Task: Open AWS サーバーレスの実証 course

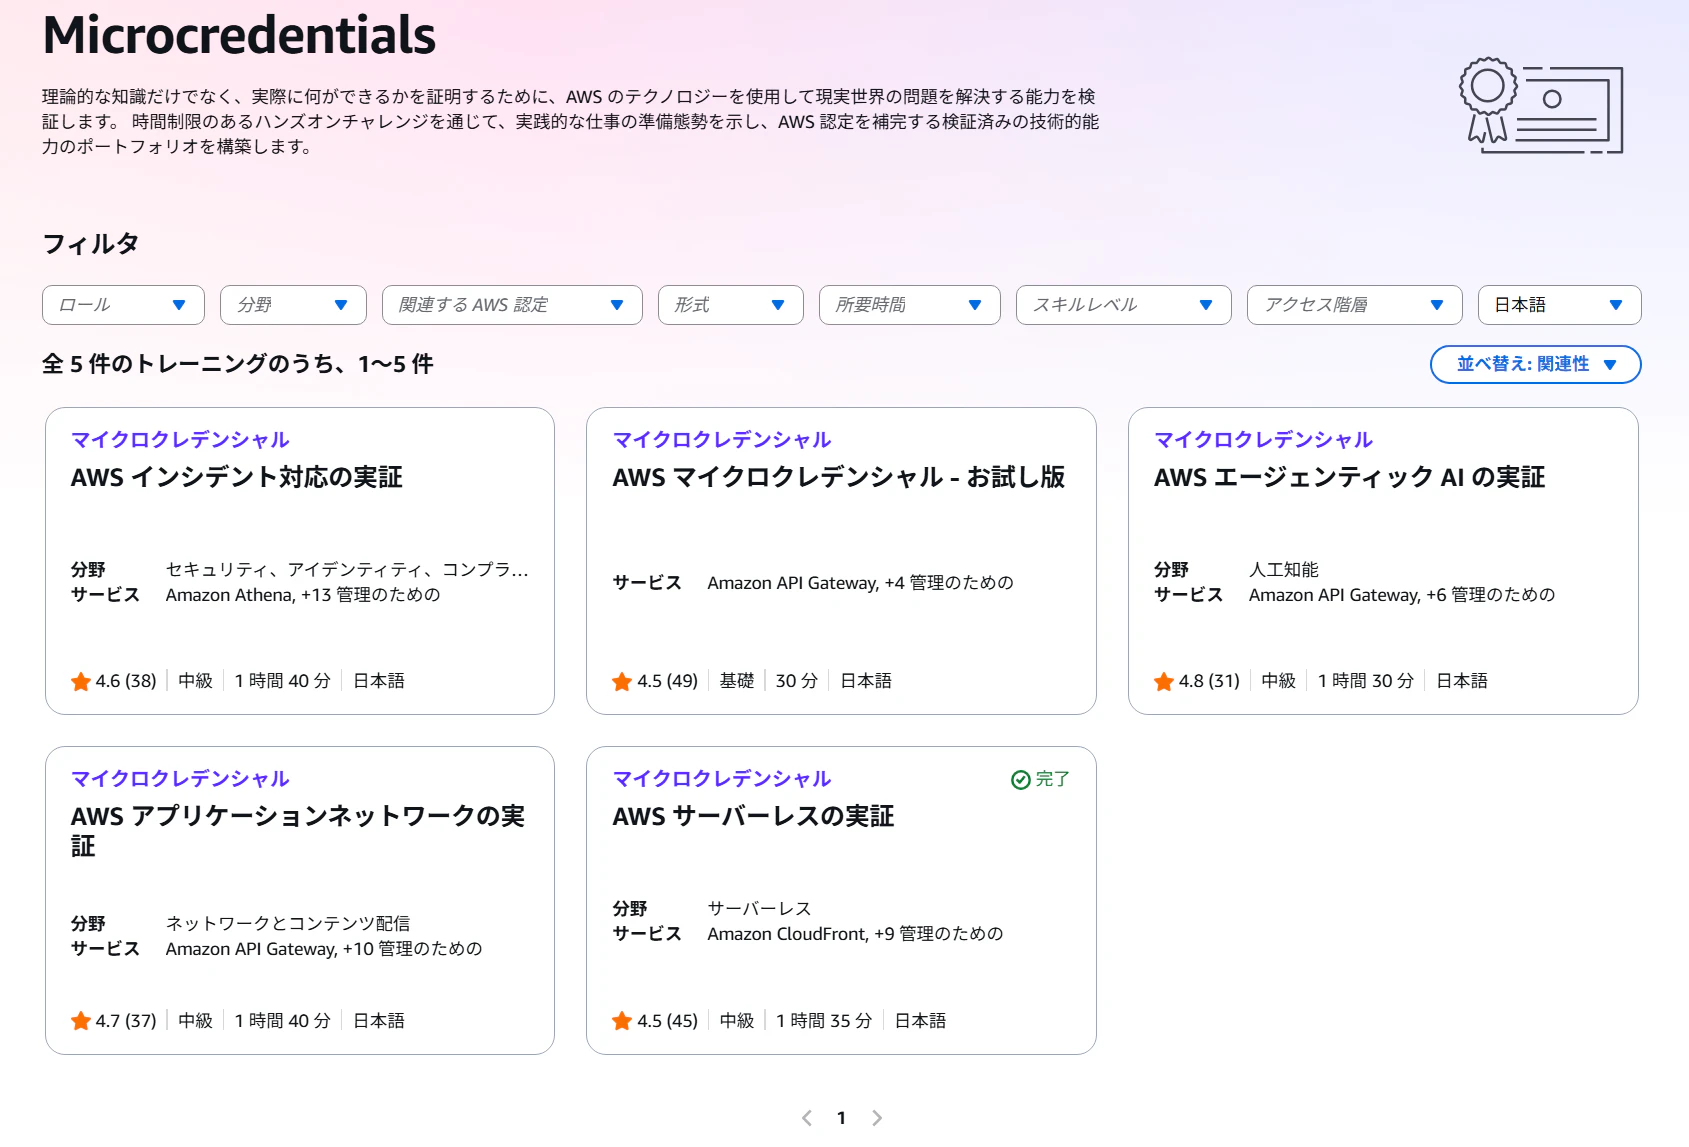Action: (x=754, y=816)
